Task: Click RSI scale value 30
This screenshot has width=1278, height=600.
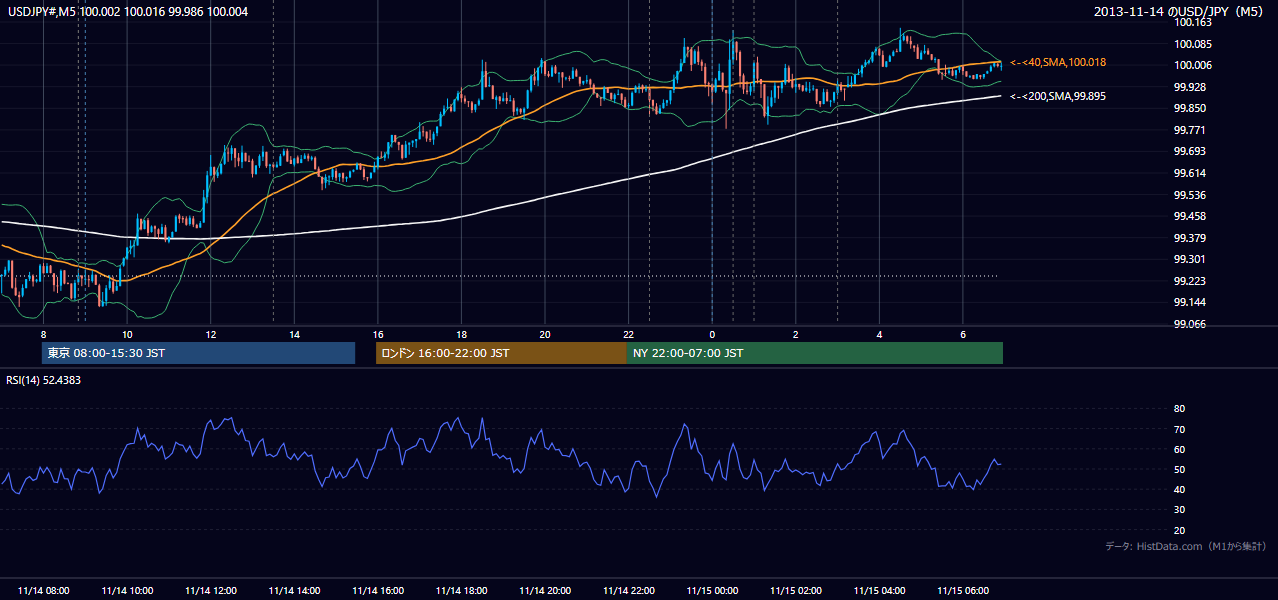Action: pos(1180,510)
